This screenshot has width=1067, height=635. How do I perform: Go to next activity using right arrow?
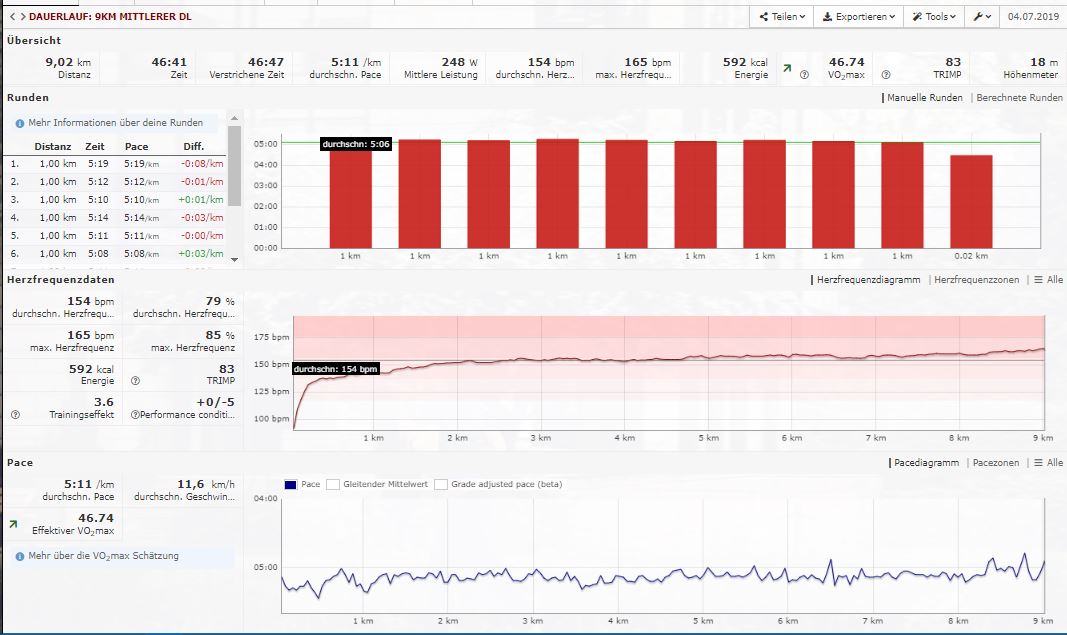pyautogui.click(x=21, y=17)
